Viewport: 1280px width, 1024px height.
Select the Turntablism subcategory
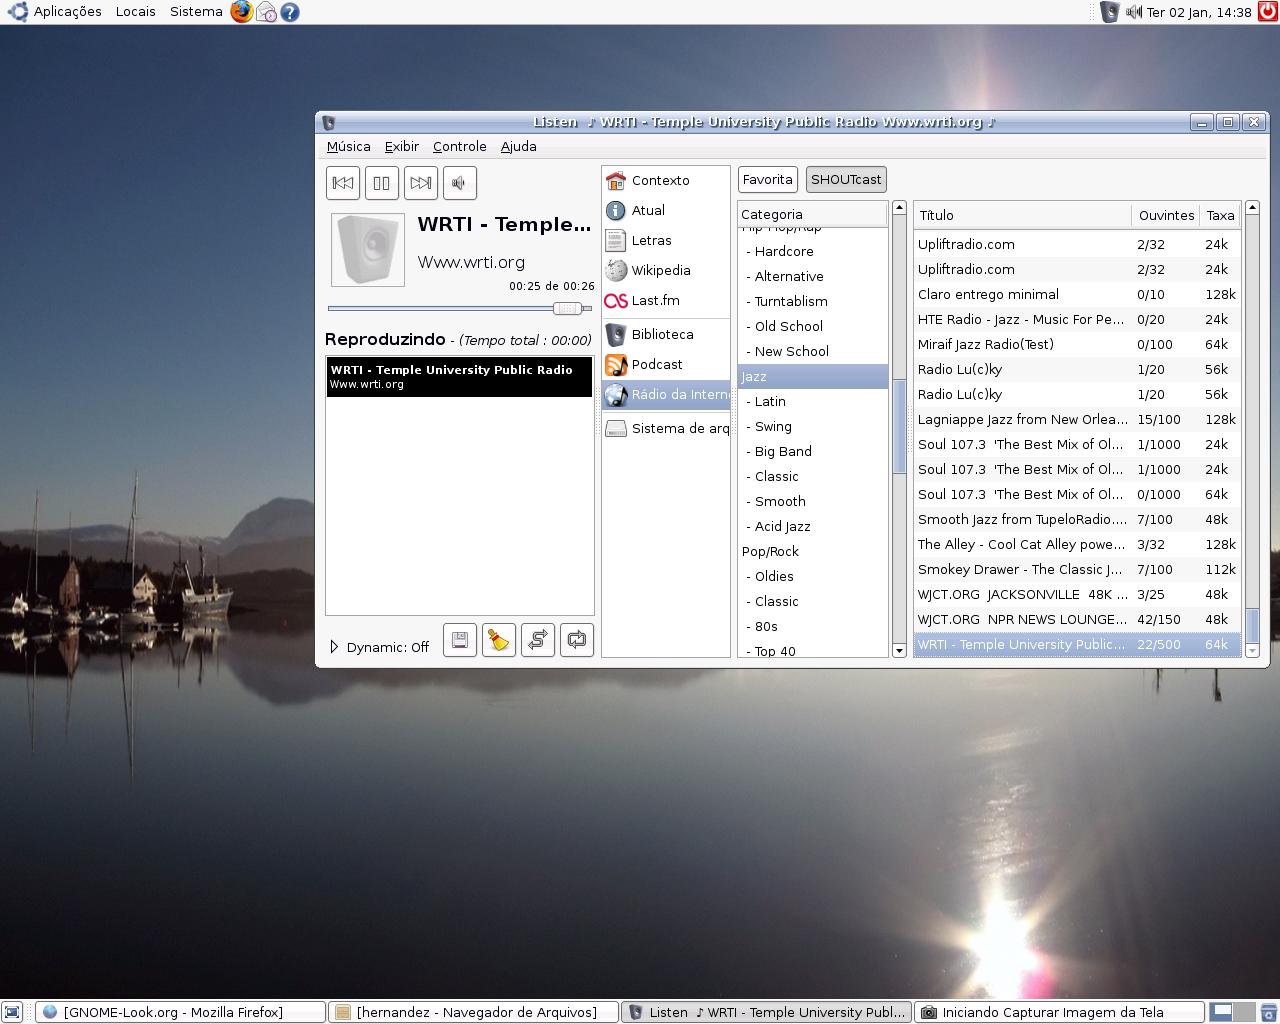tap(813, 301)
